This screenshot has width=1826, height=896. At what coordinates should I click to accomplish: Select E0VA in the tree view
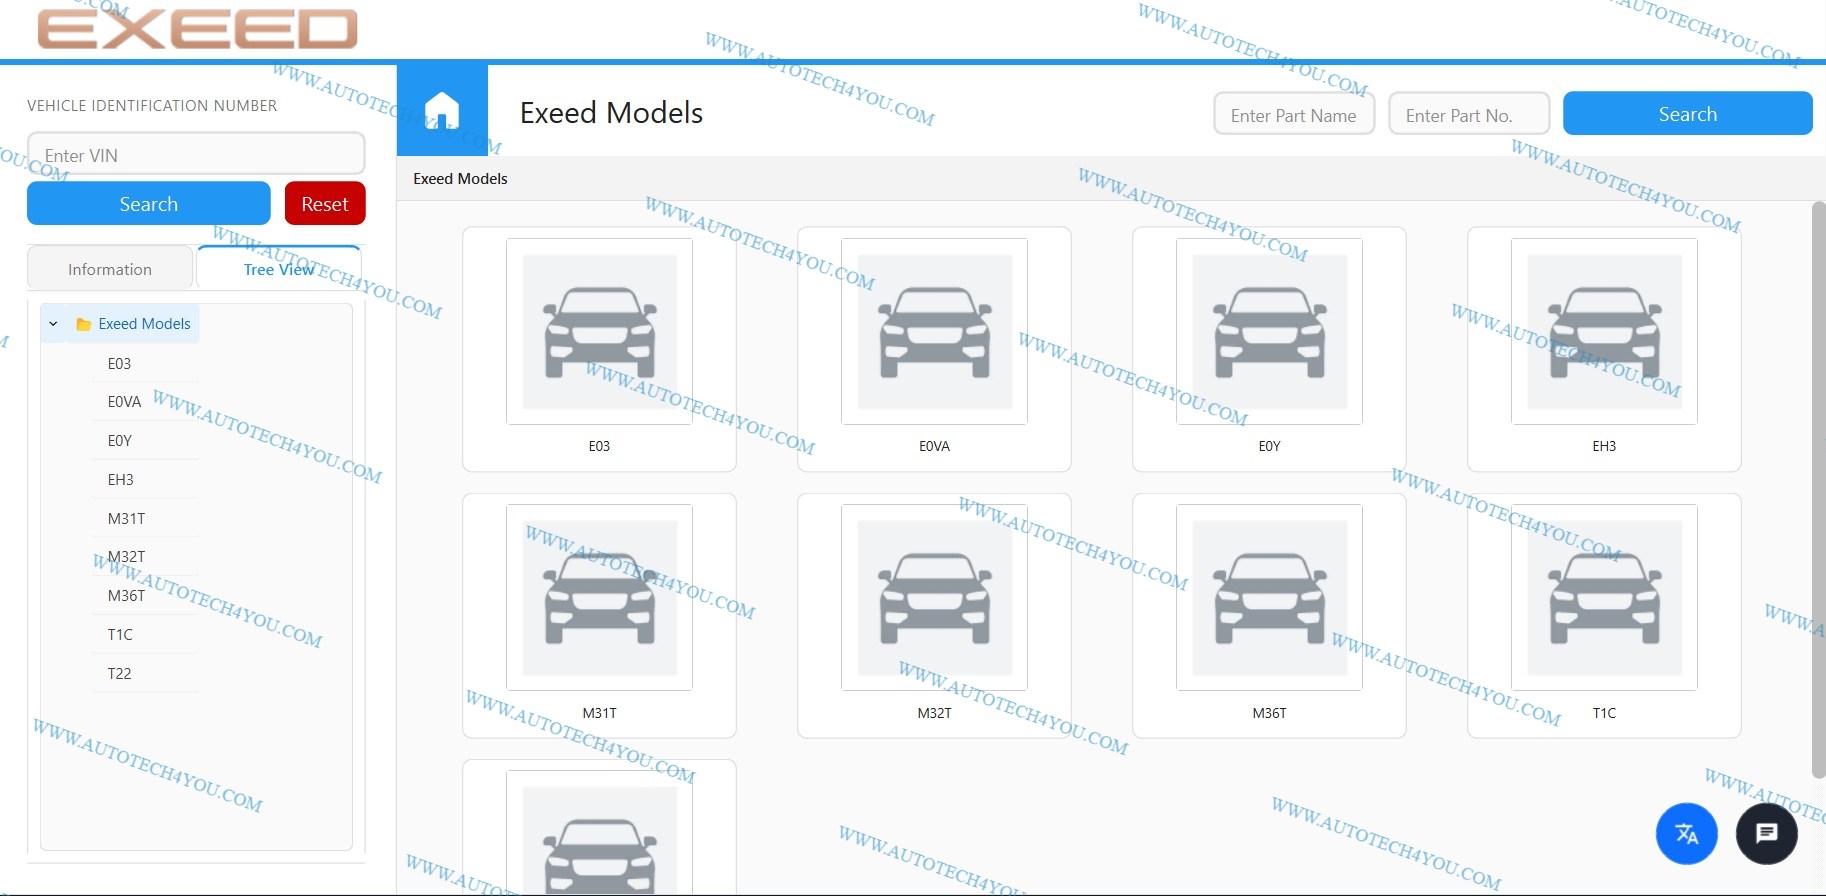click(x=124, y=402)
